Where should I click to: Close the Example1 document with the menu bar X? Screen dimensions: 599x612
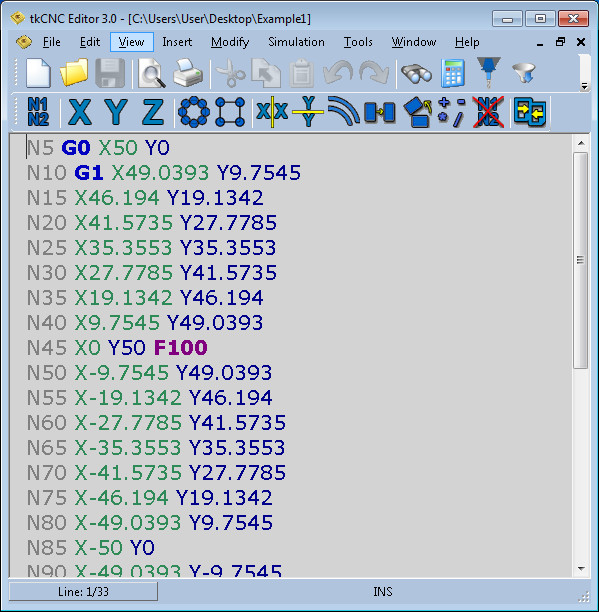(x=581, y=41)
